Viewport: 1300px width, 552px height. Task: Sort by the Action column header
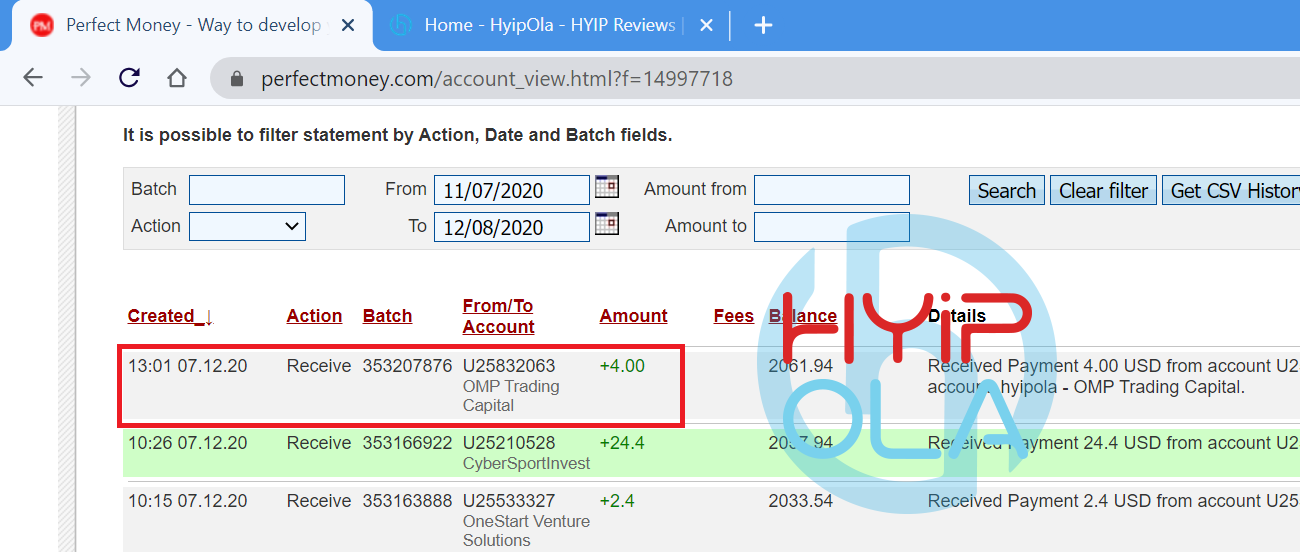(x=314, y=316)
